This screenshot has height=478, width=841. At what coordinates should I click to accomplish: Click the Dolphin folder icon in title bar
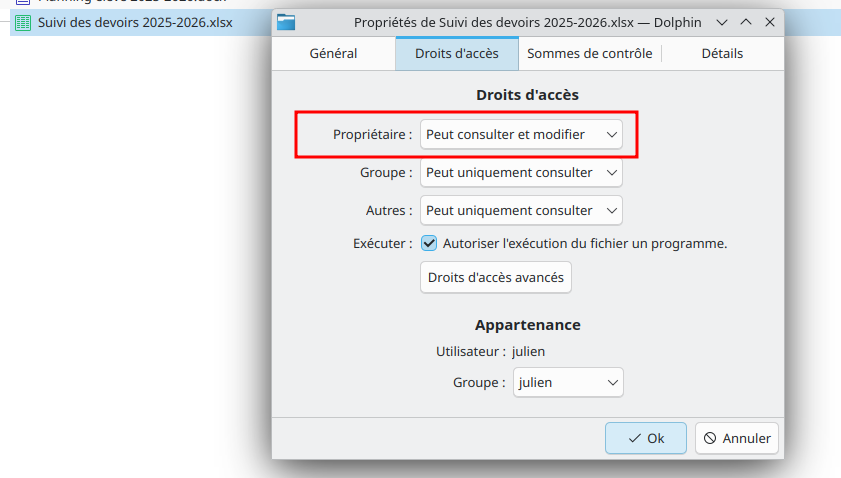[x=287, y=21]
